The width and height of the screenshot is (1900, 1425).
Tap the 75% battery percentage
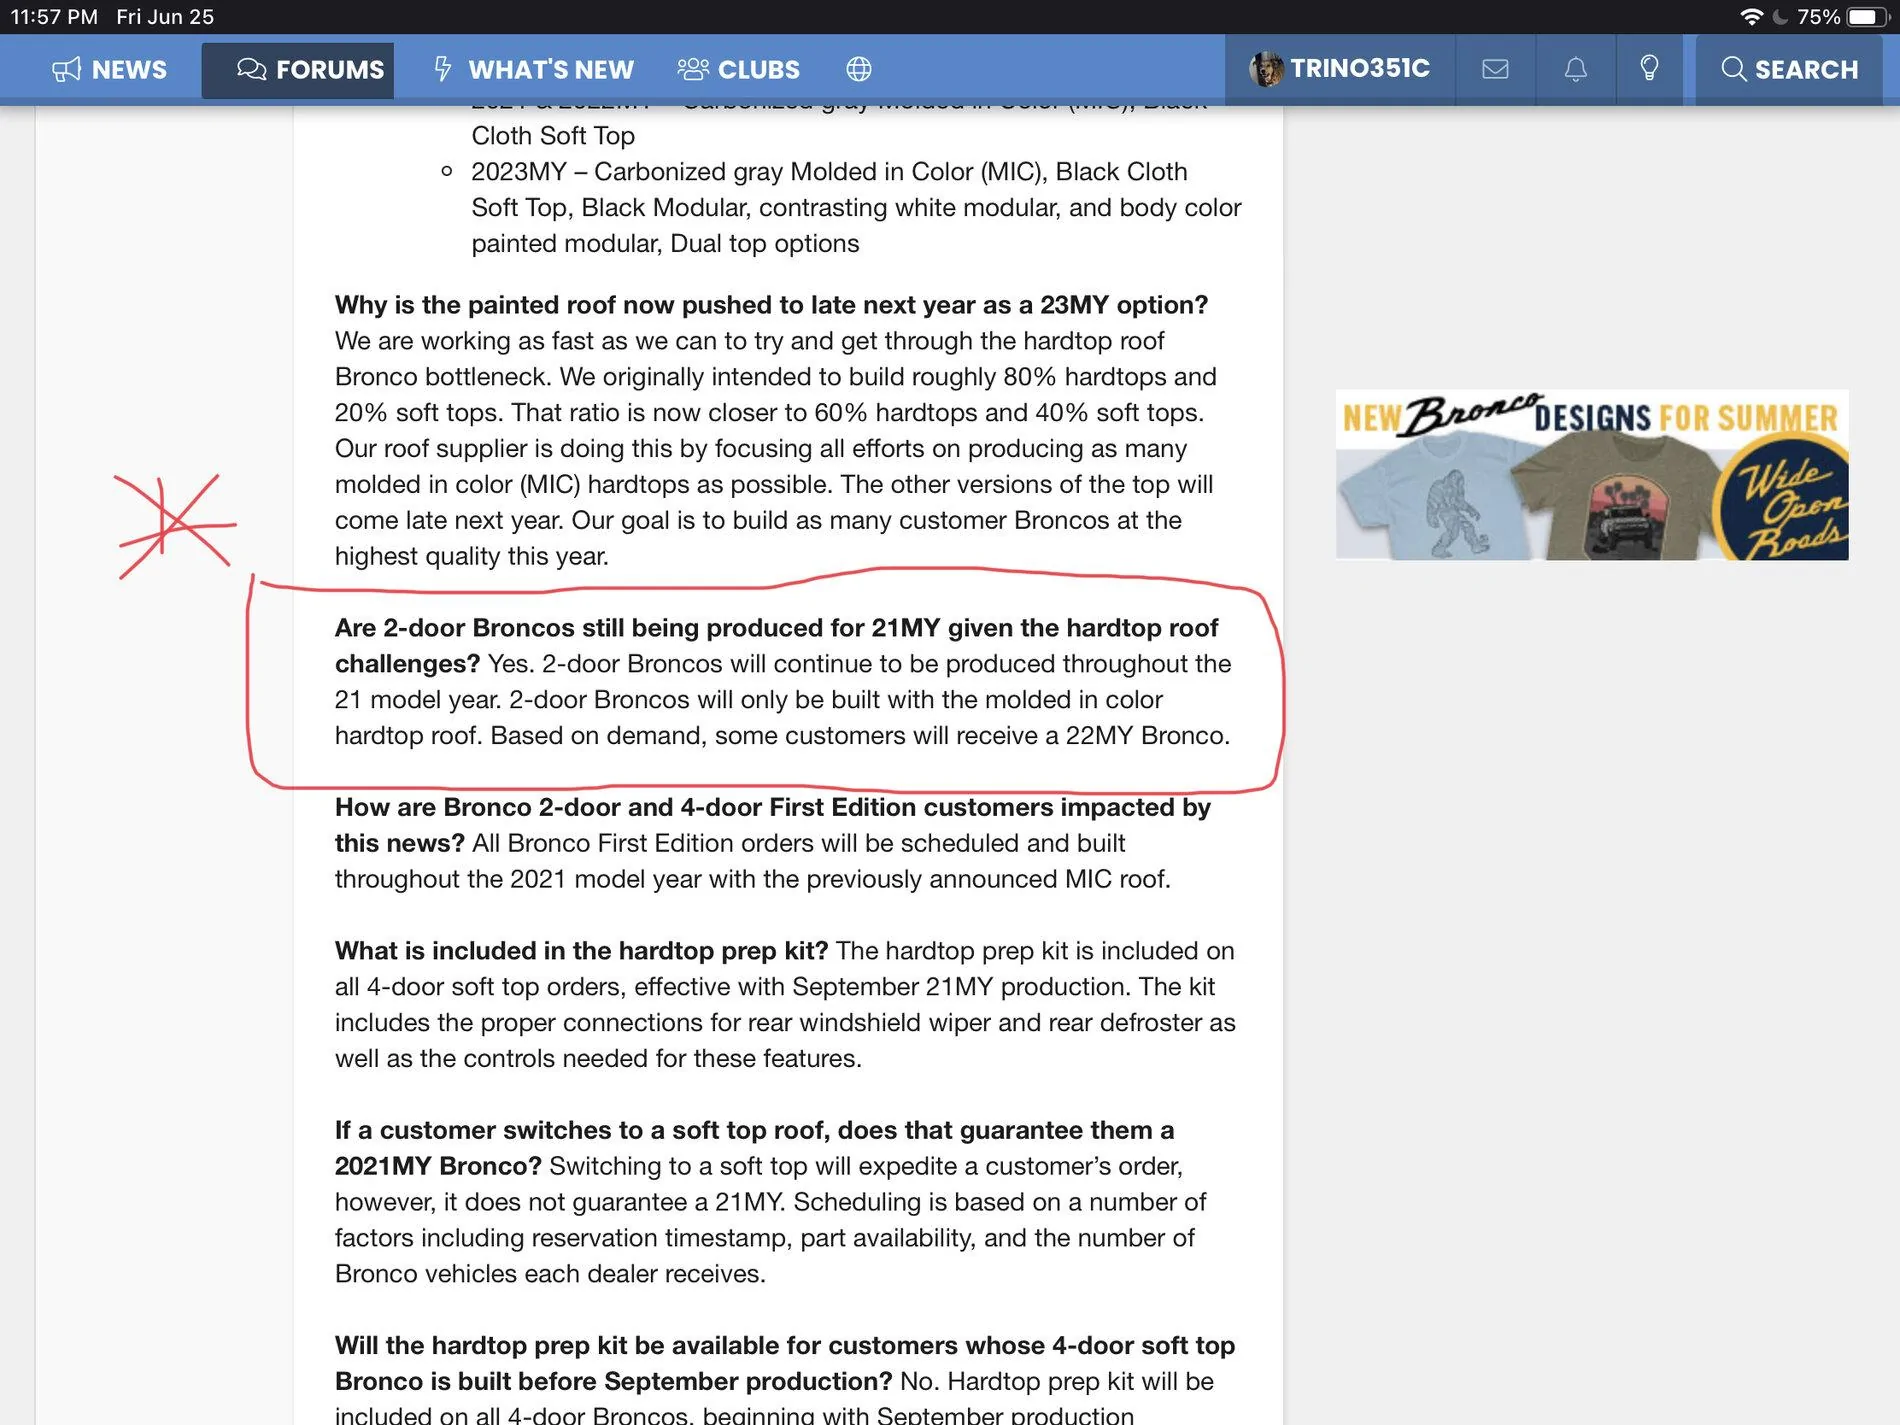click(1818, 17)
